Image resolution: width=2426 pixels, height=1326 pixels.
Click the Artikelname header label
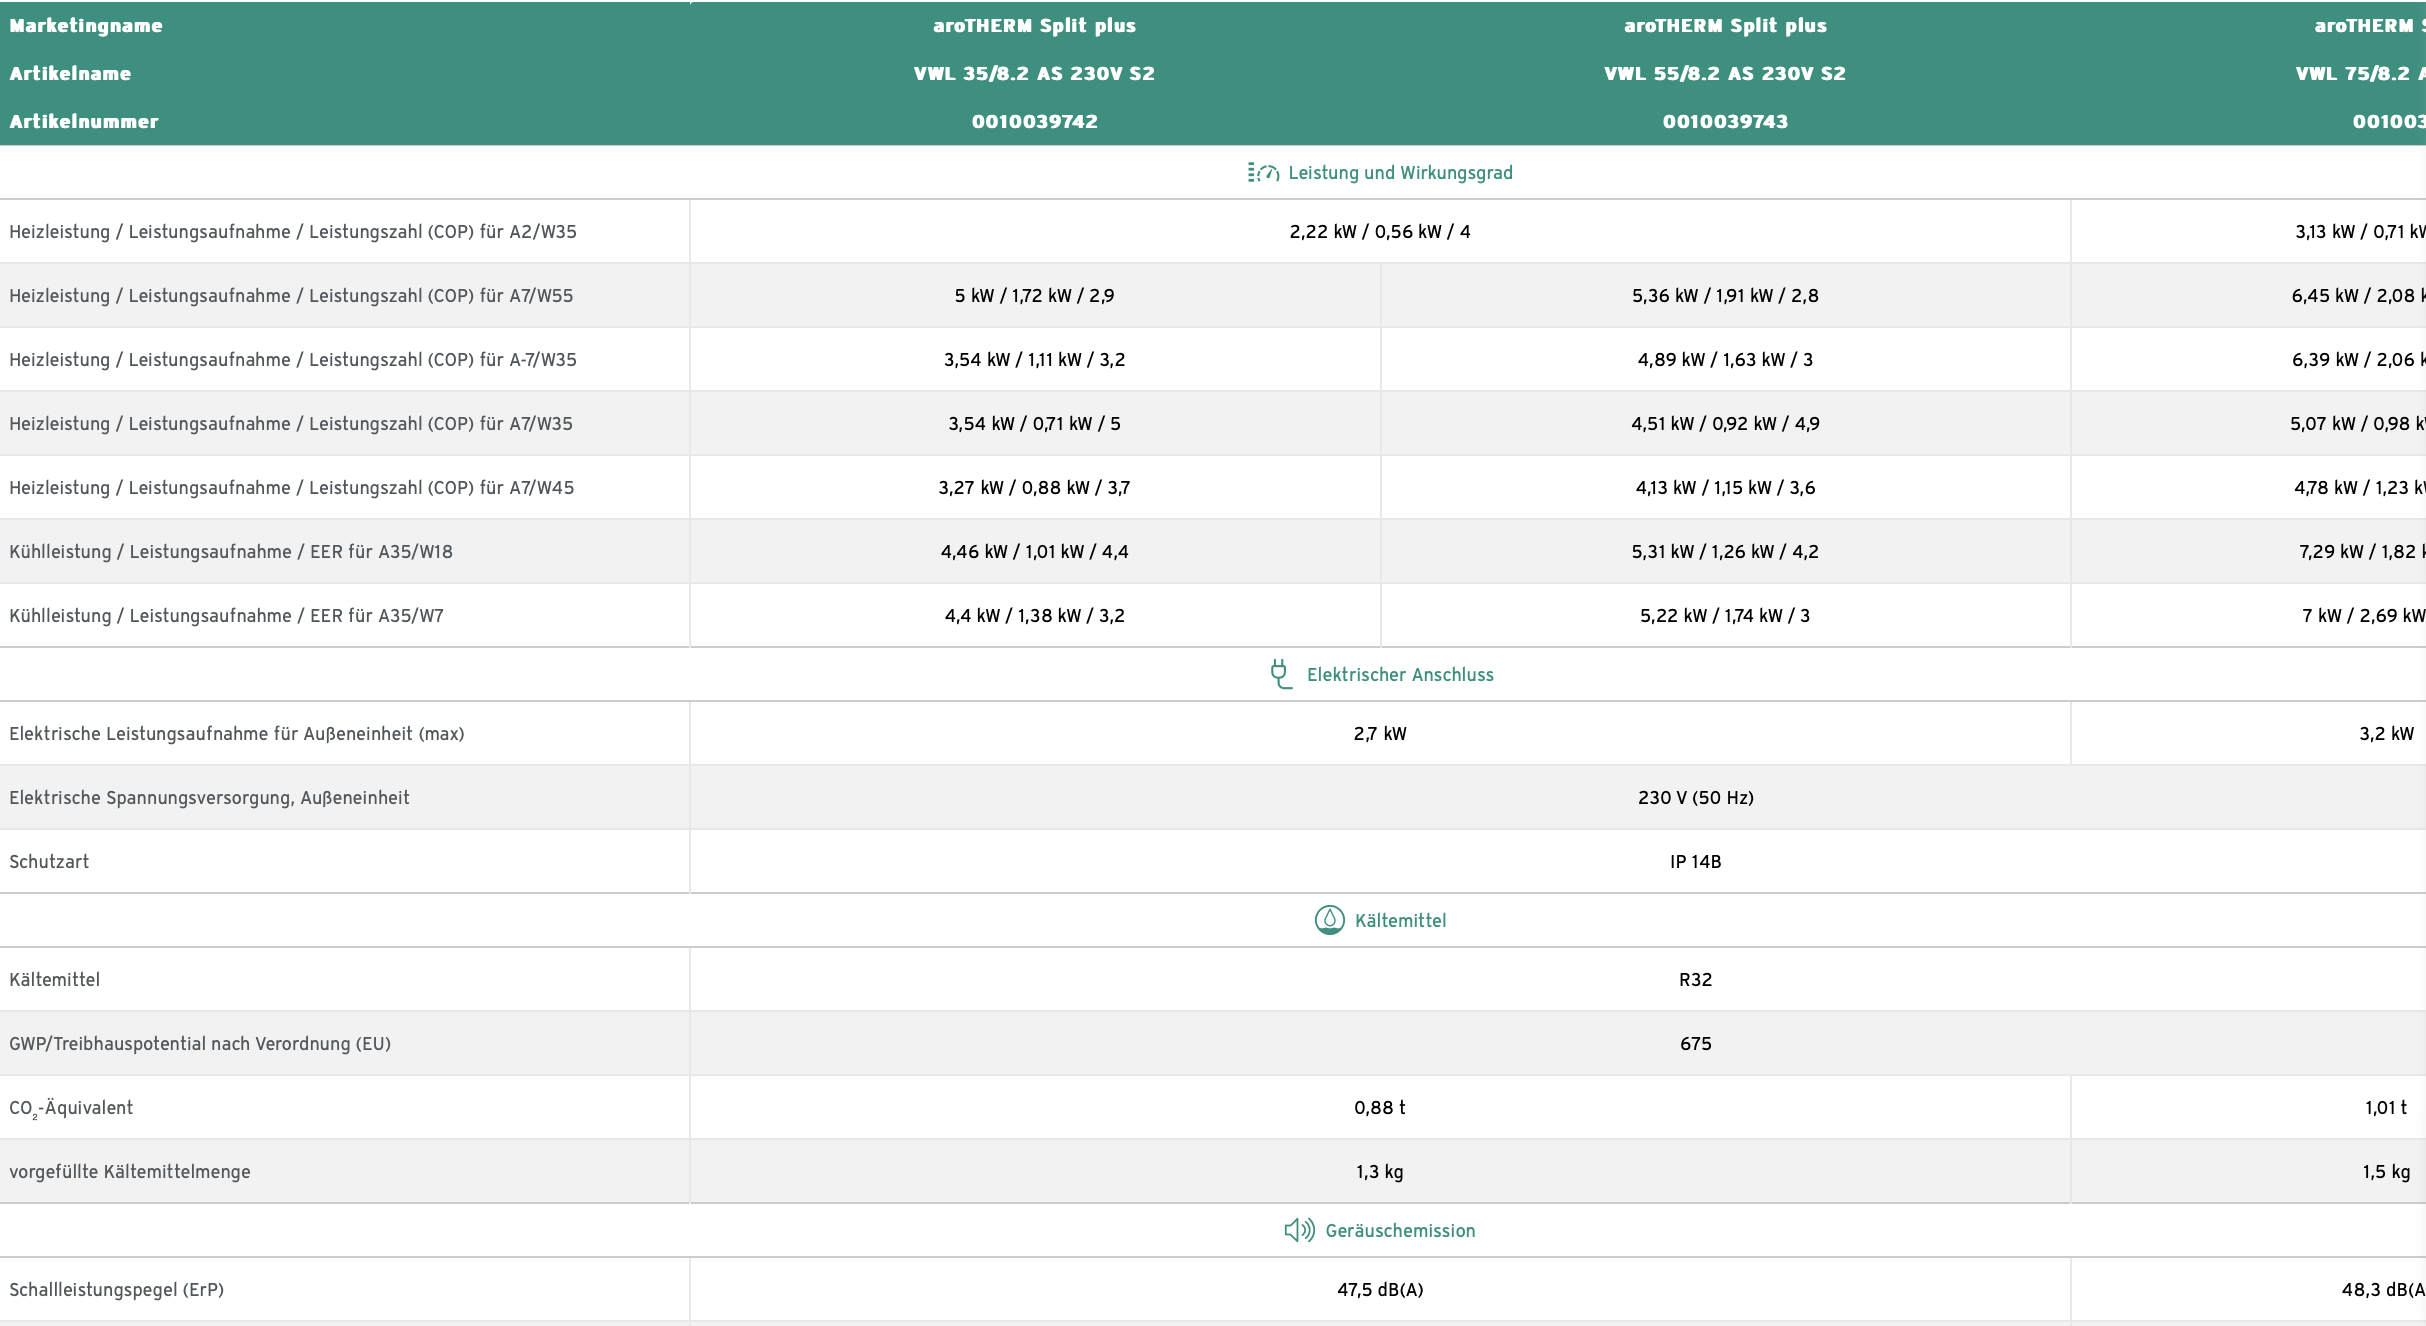70,74
